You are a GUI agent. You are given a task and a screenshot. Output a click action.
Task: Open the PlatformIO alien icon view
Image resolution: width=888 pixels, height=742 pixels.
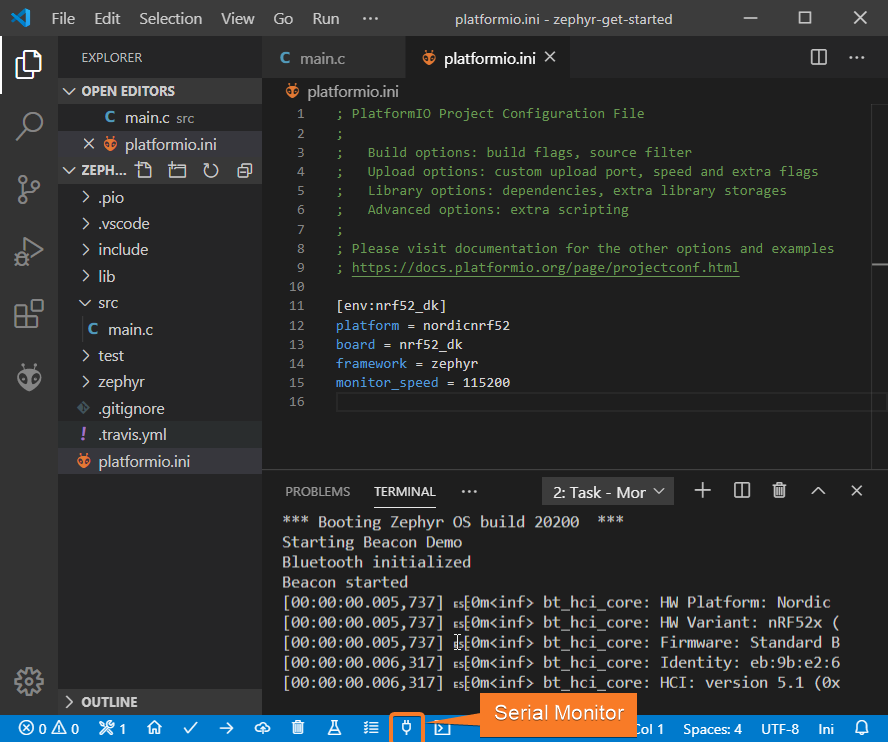(28, 377)
